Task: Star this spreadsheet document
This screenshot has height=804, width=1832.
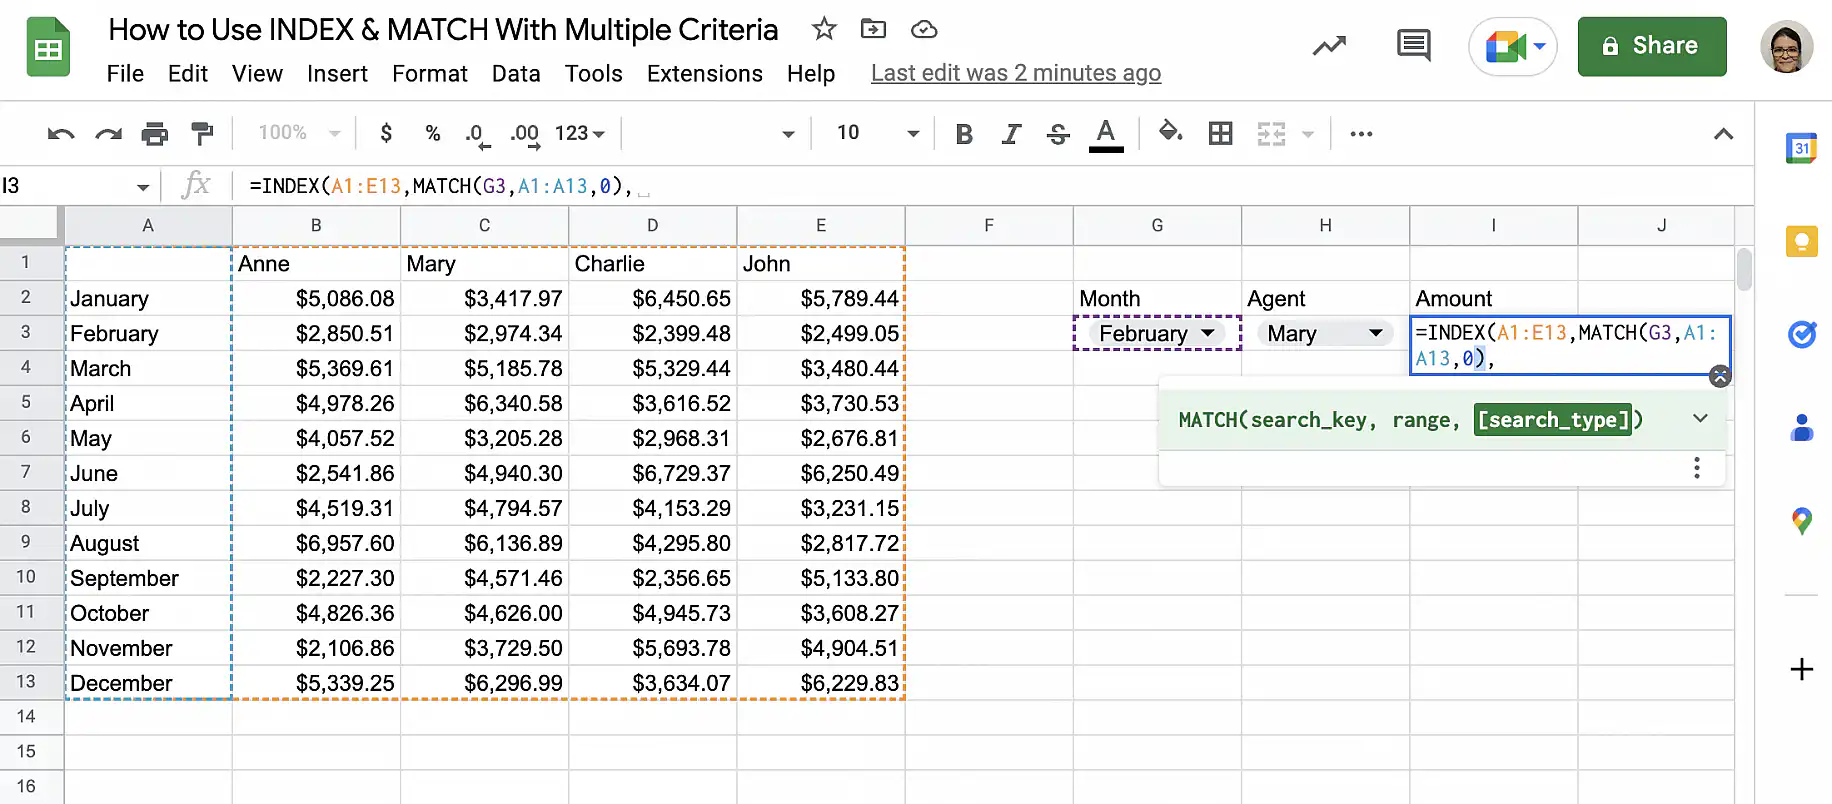Action: tap(824, 29)
